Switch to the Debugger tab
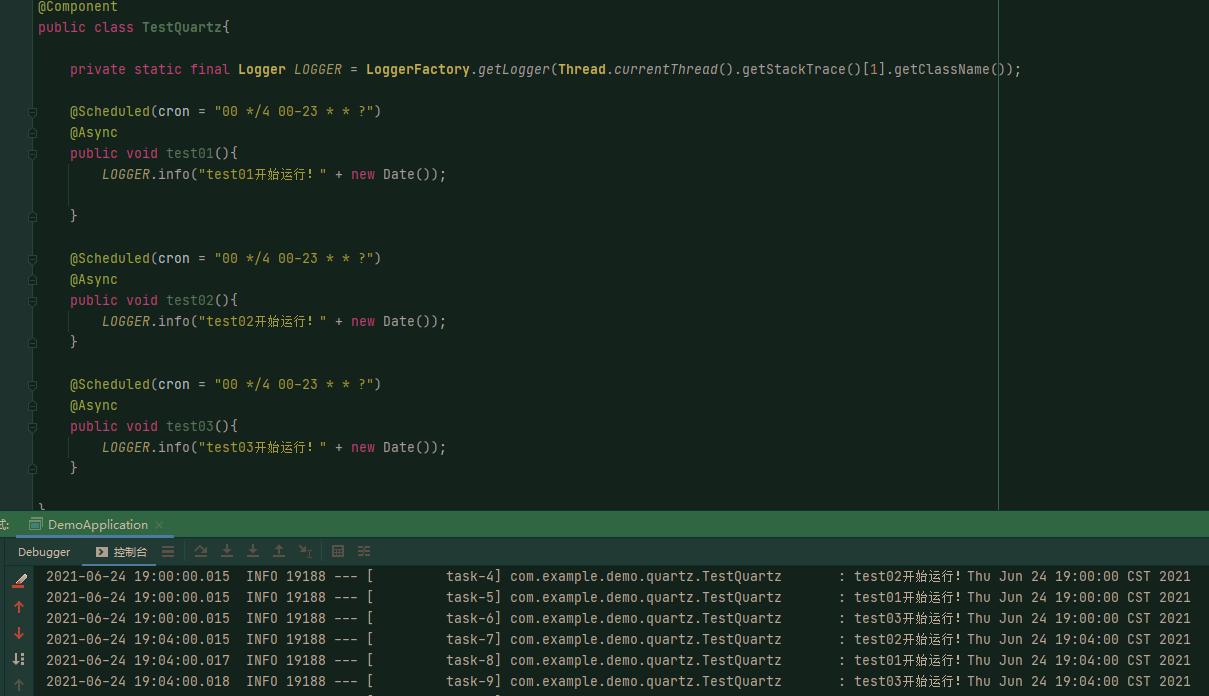The image size is (1209, 696). click(44, 552)
